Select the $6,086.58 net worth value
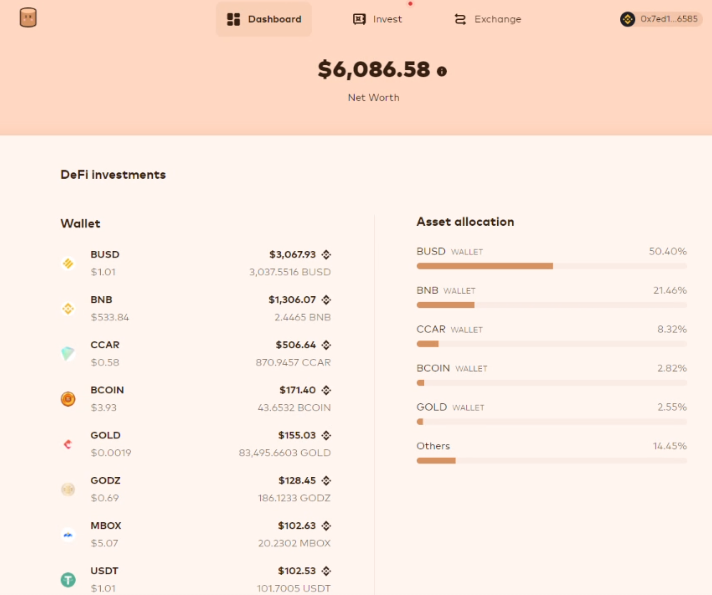Viewport: 712px width, 595px height. click(374, 69)
